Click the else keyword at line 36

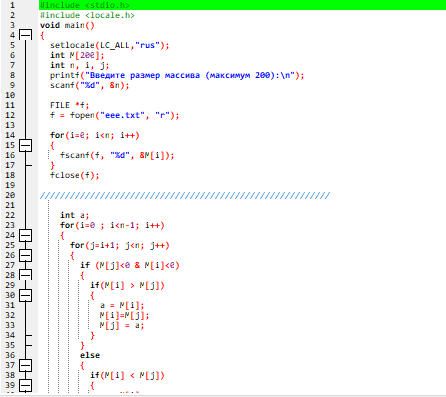[90, 355]
